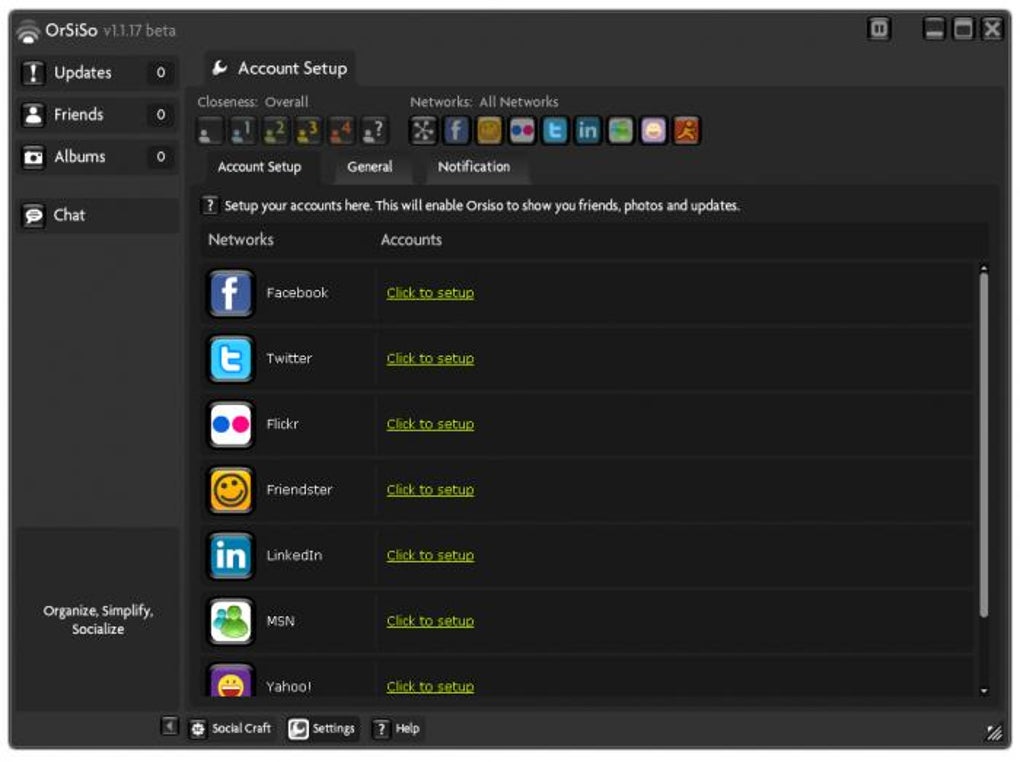Click the Facebook logo in network list
The width and height of the screenshot is (1020, 762).
point(231,293)
